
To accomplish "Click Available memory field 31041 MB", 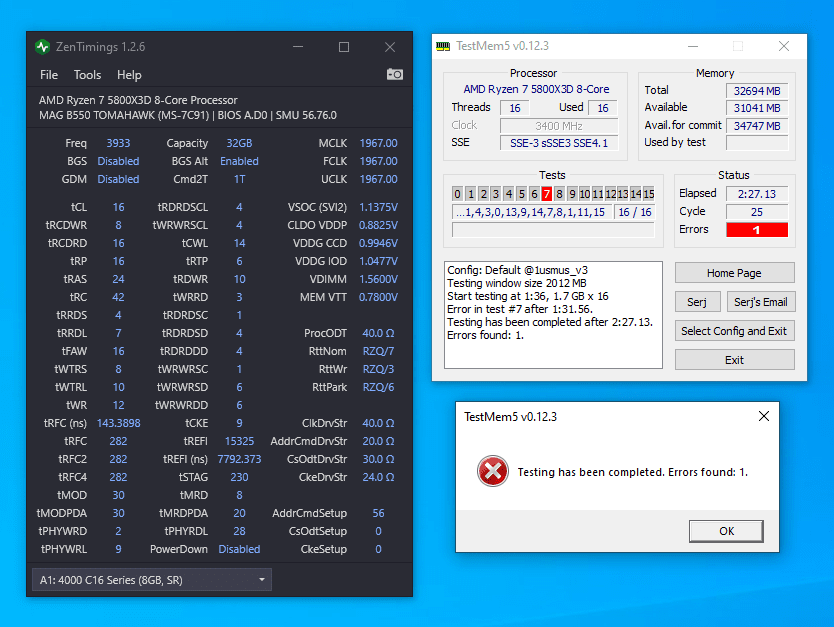I will pos(756,108).
